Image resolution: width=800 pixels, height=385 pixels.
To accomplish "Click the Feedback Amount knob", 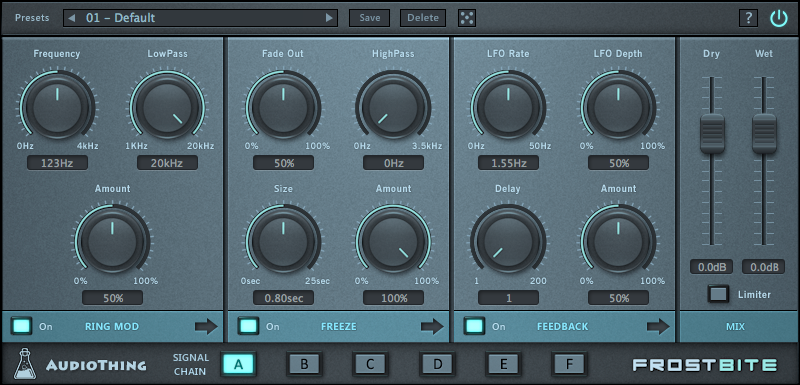I will pos(618,242).
